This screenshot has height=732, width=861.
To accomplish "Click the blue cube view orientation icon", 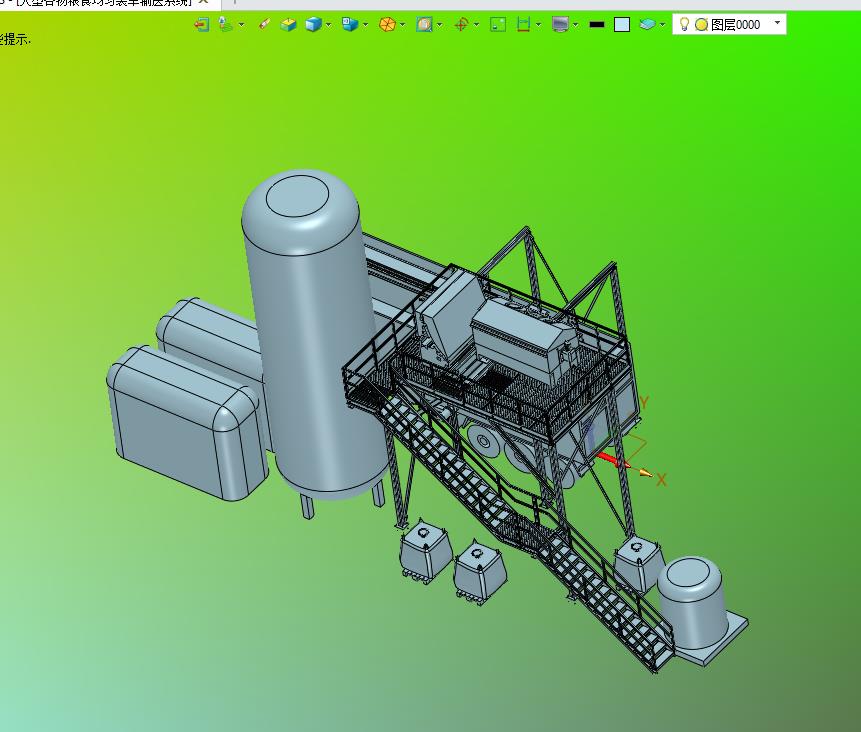I will pos(350,25).
